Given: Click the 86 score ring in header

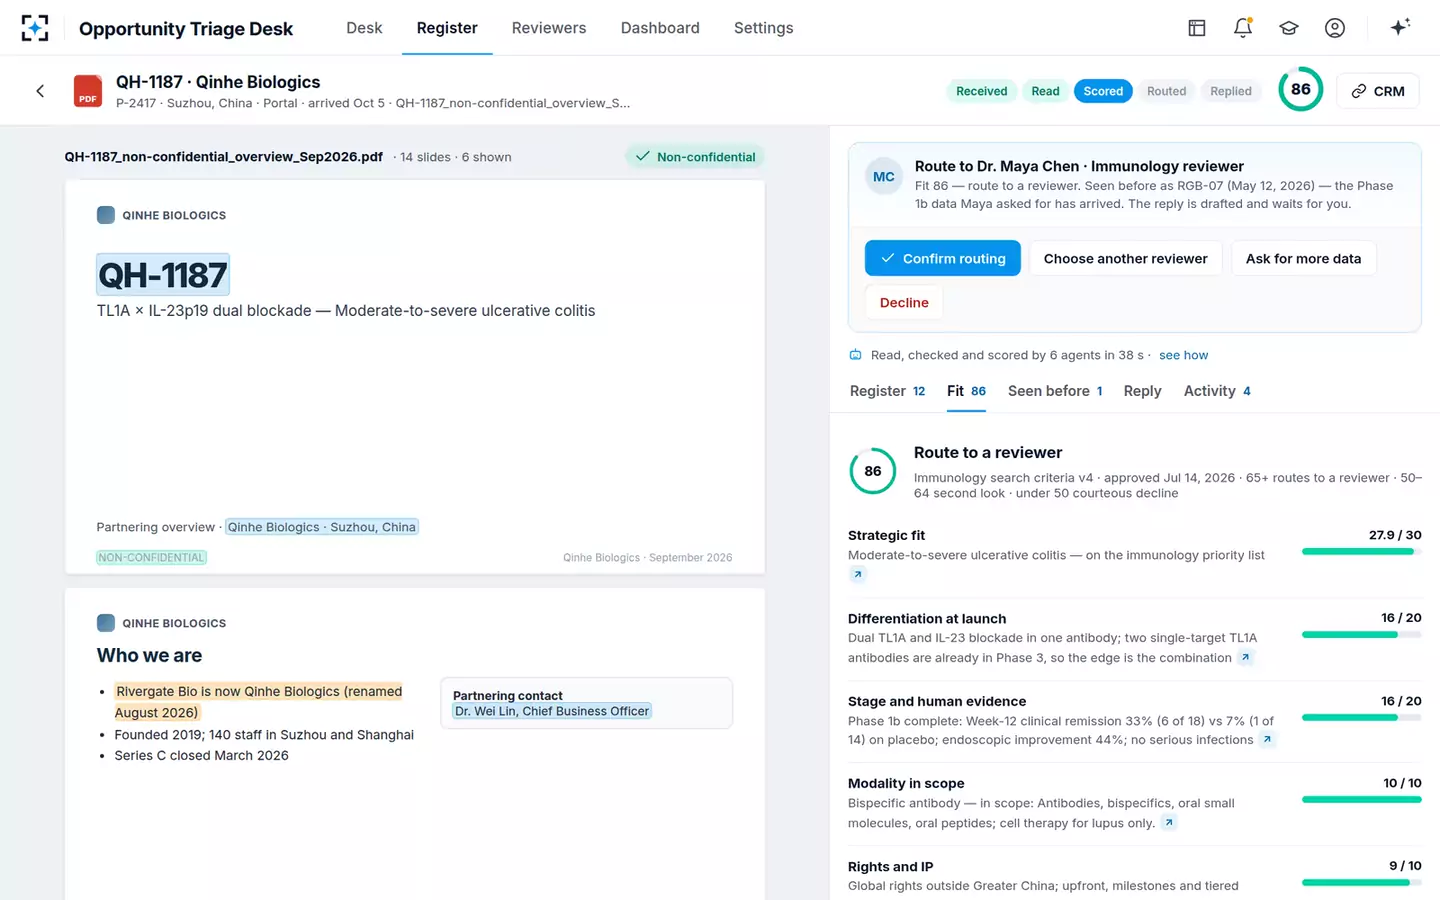Looking at the screenshot, I should (x=1300, y=89).
